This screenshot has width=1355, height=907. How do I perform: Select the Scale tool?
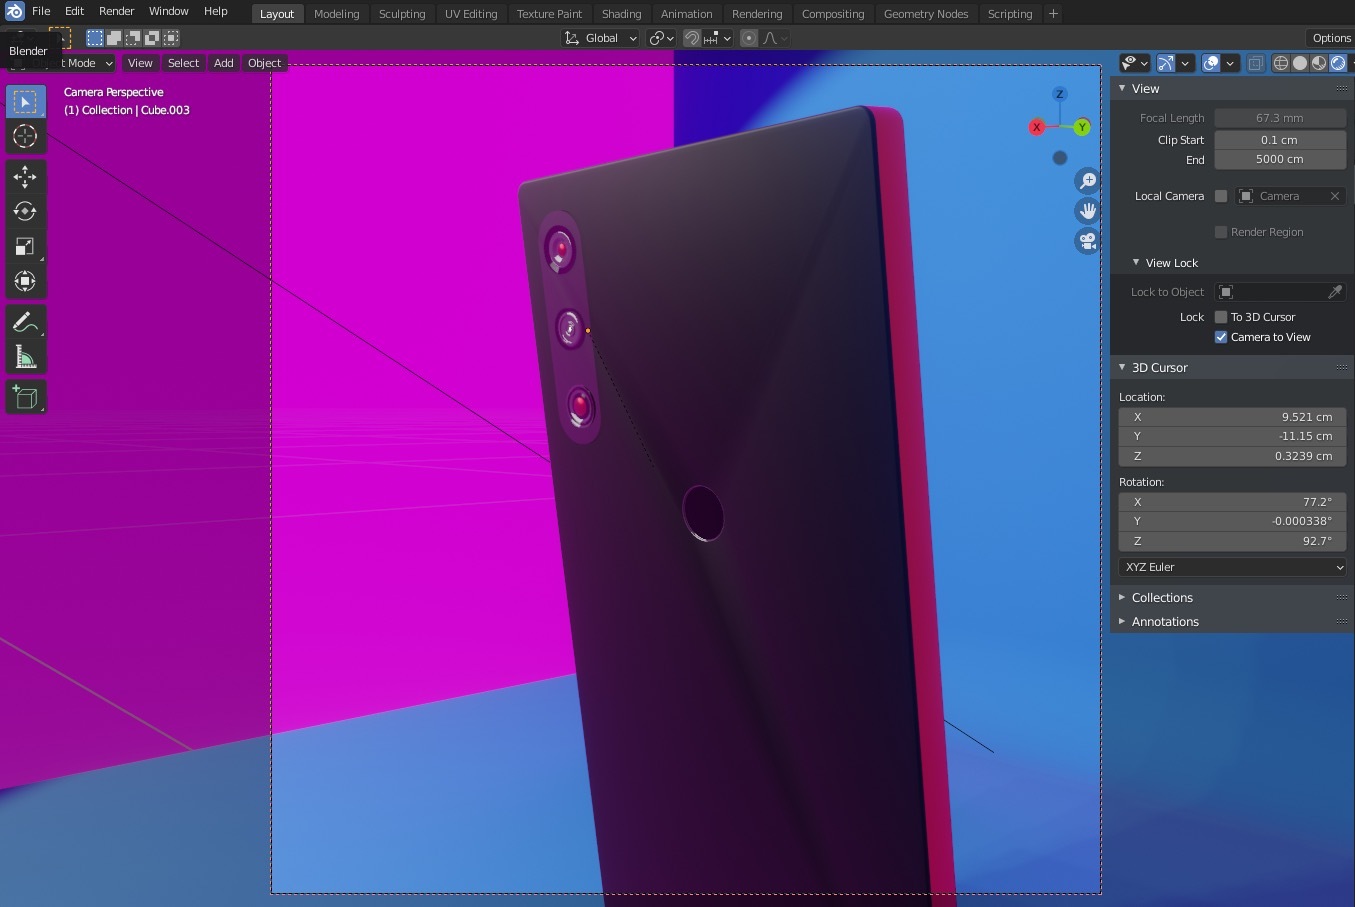pyautogui.click(x=26, y=246)
